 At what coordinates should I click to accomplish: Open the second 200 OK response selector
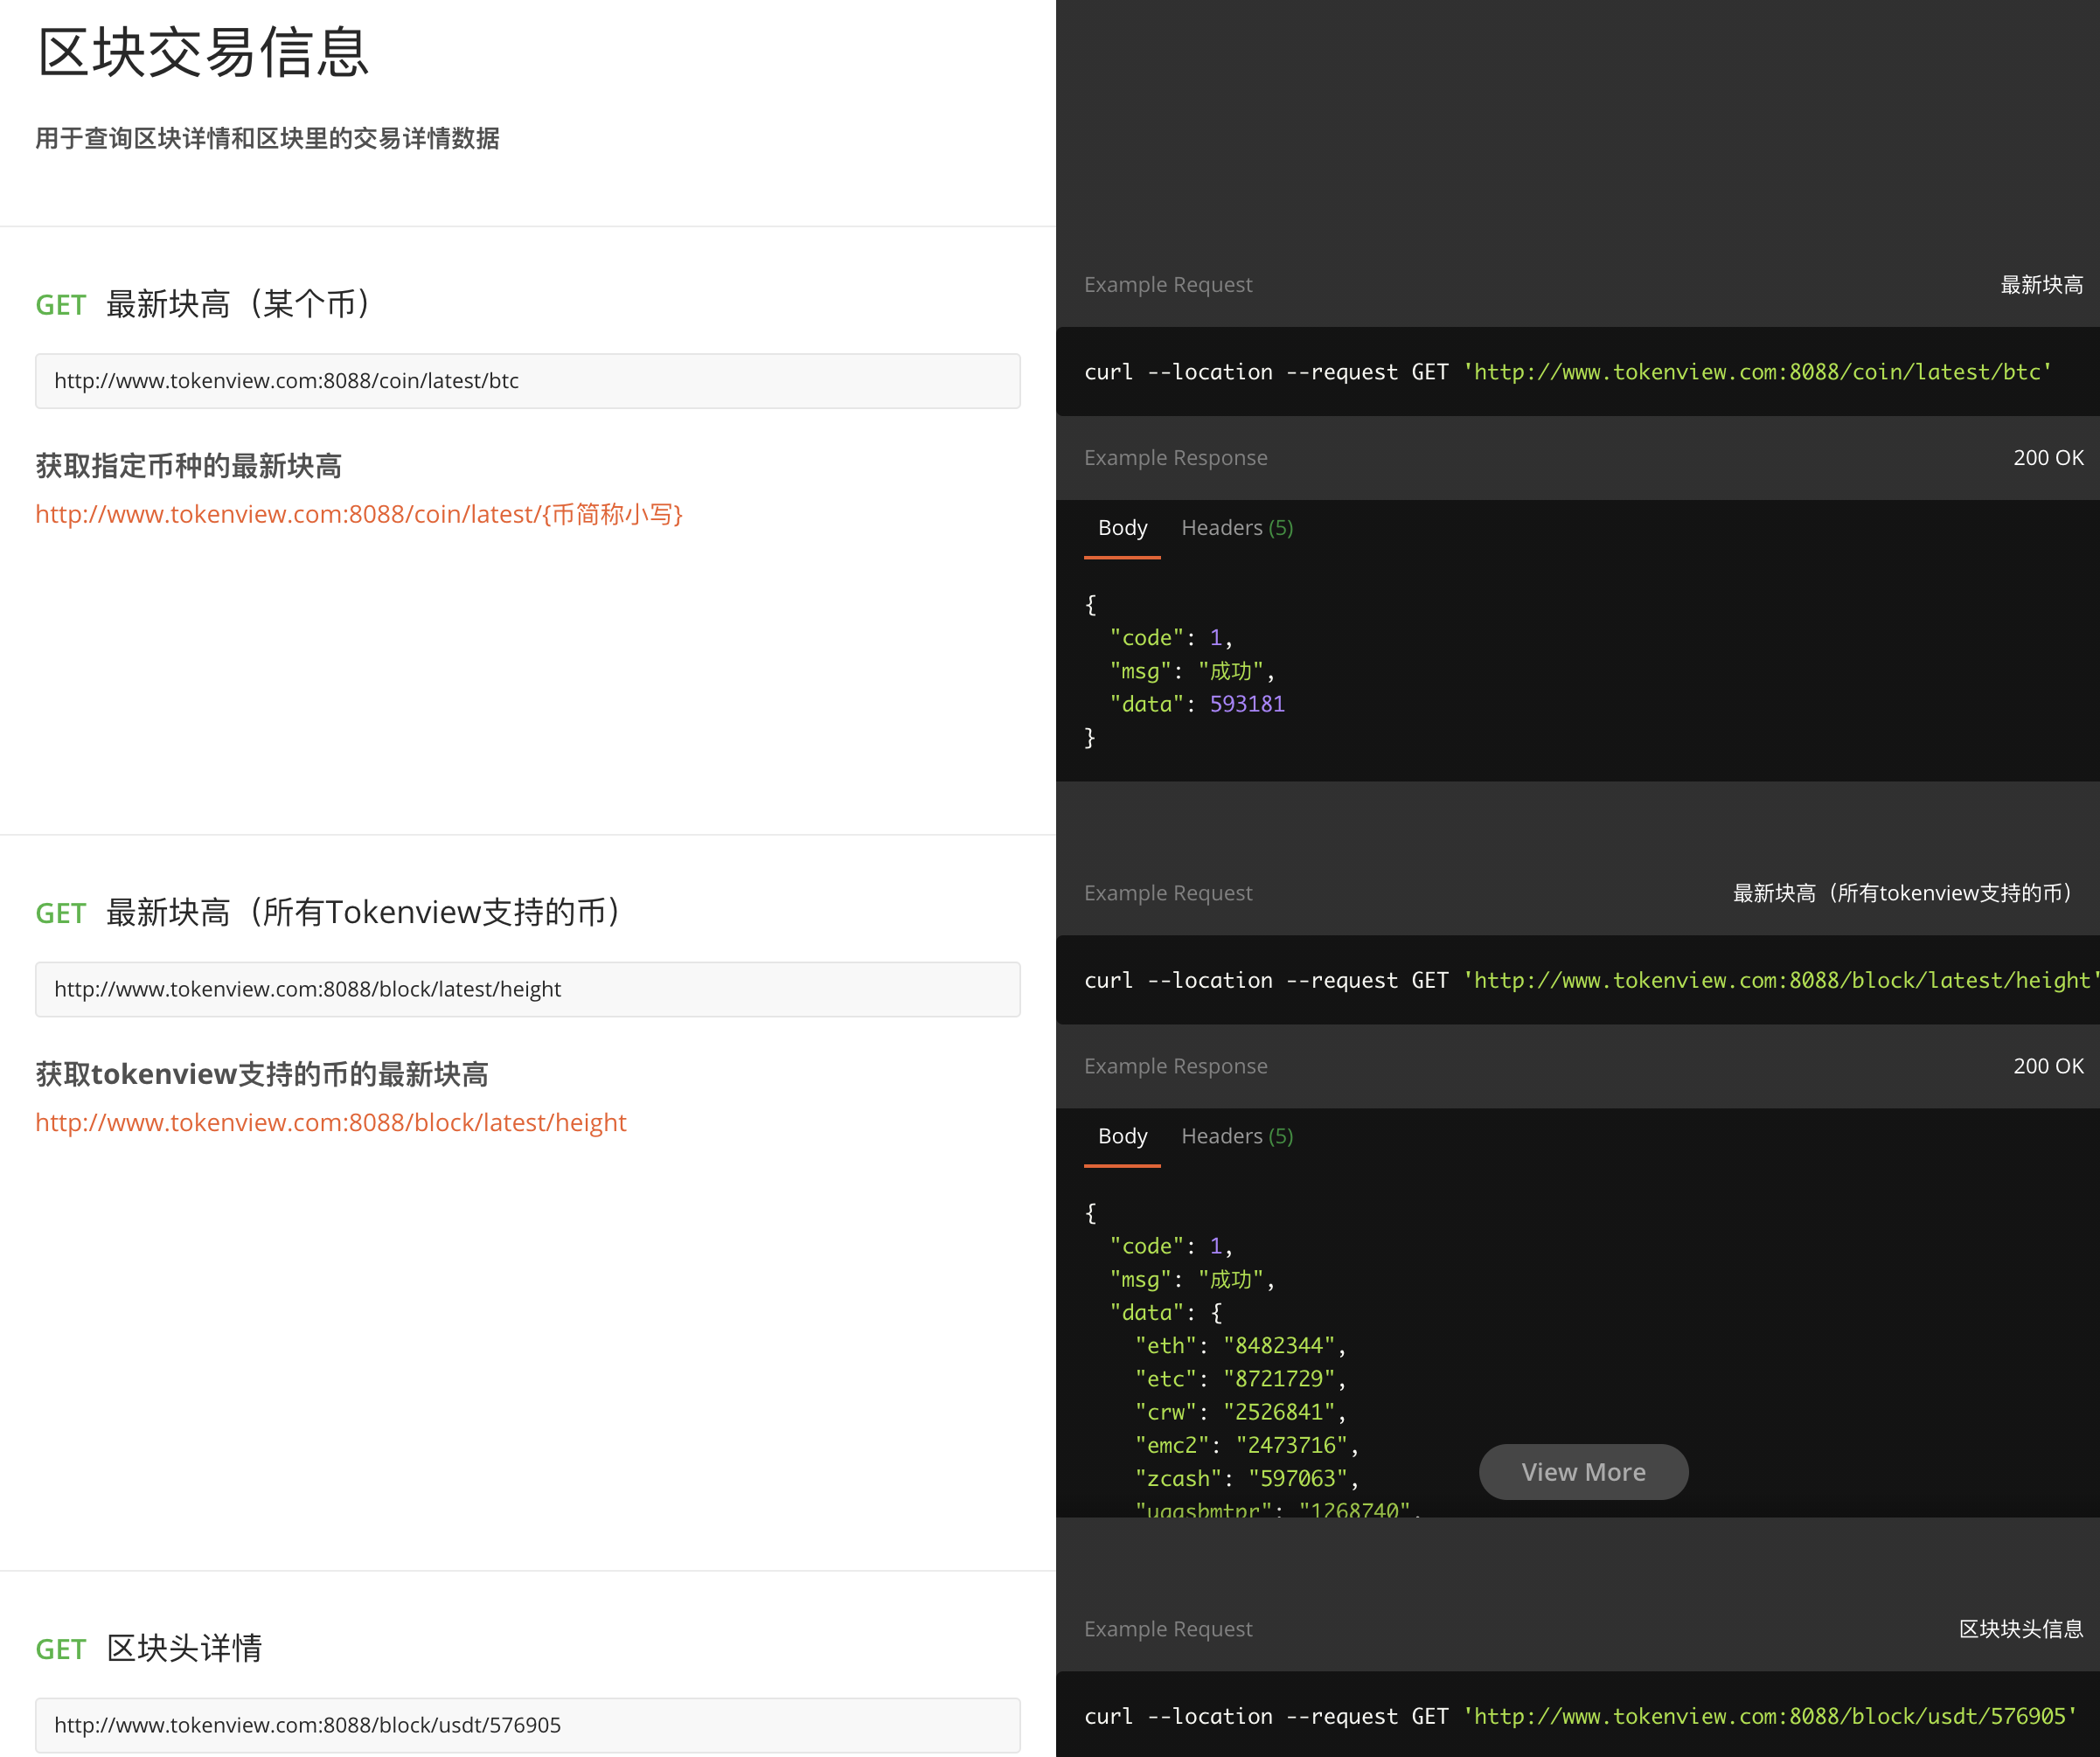(2048, 1066)
